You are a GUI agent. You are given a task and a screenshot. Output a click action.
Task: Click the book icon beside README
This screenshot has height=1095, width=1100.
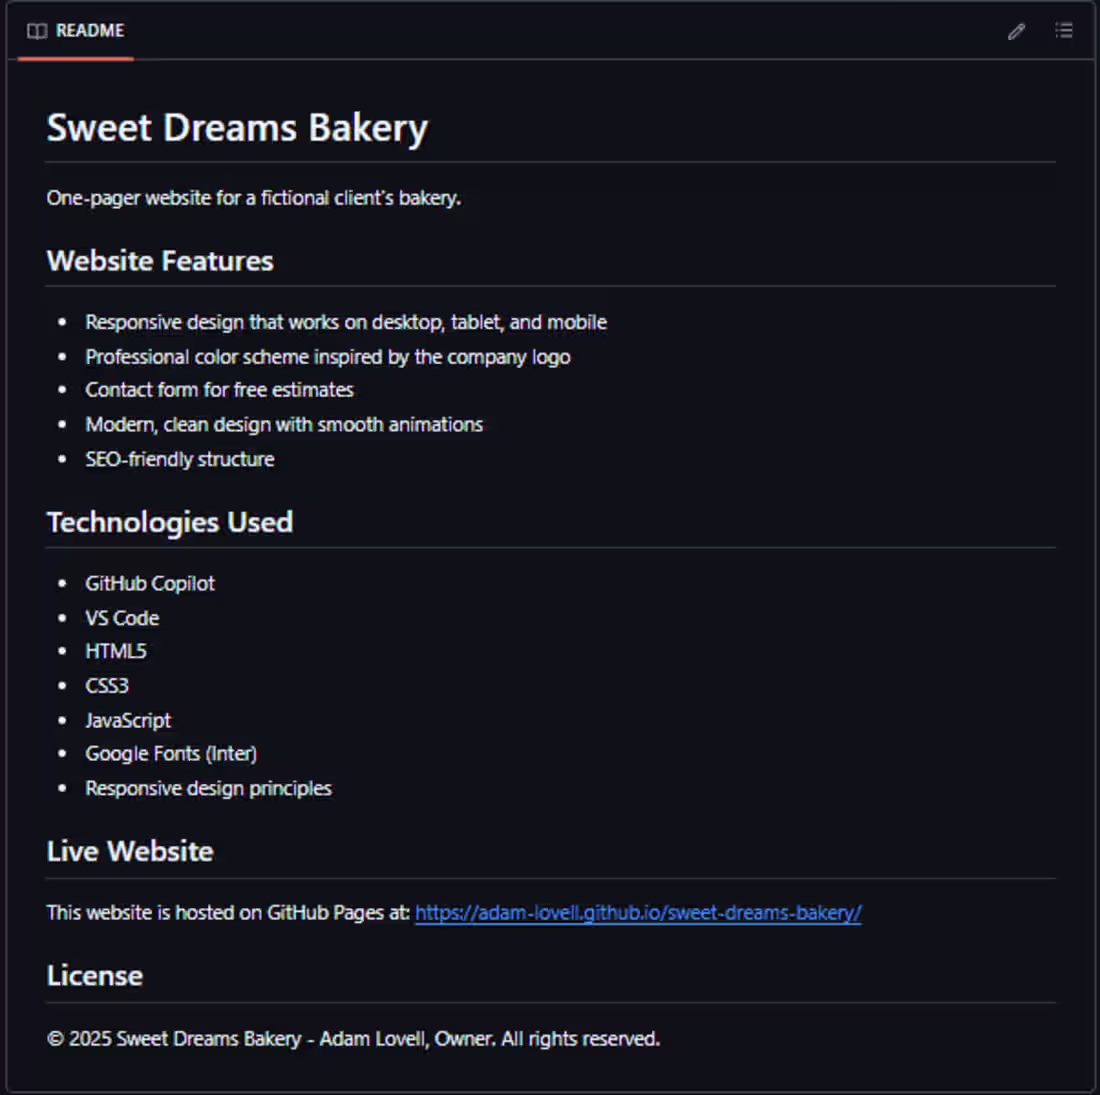coord(37,31)
